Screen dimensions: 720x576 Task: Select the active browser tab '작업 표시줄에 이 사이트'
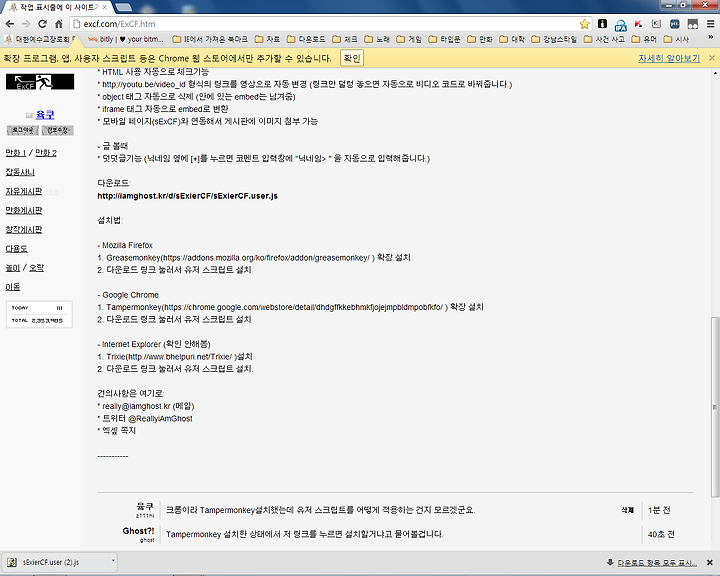point(57,7)
